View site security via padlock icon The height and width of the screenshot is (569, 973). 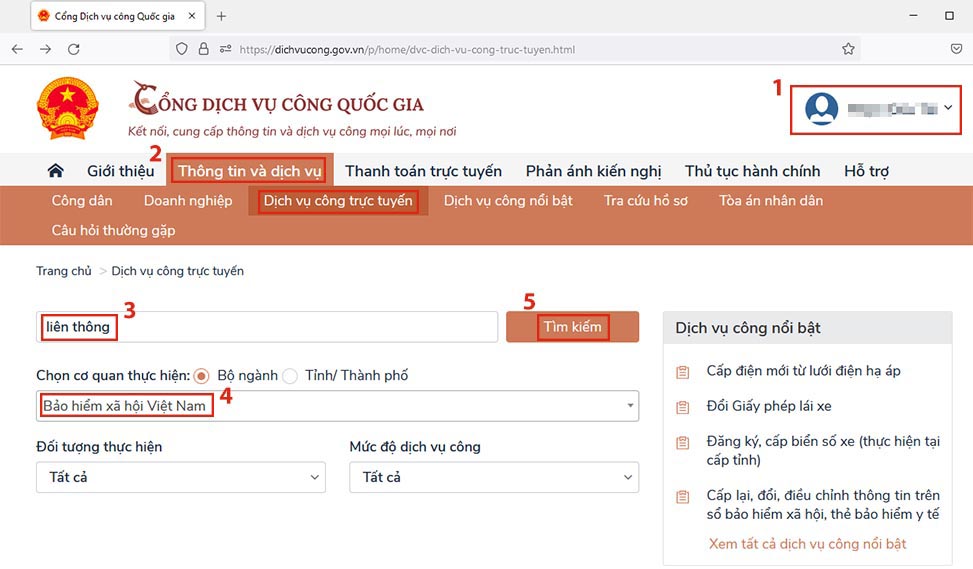pos(204,49)
